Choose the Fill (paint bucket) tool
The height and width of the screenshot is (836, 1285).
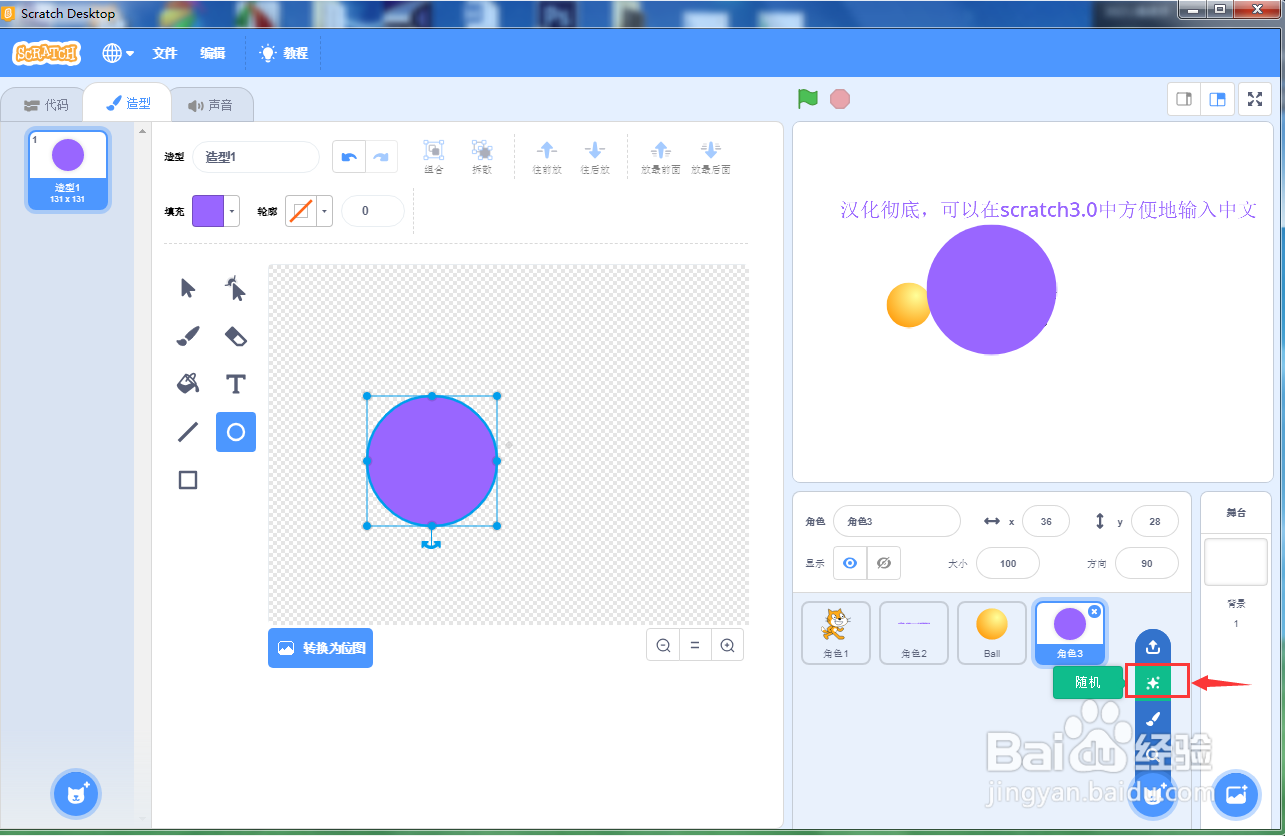187,384
